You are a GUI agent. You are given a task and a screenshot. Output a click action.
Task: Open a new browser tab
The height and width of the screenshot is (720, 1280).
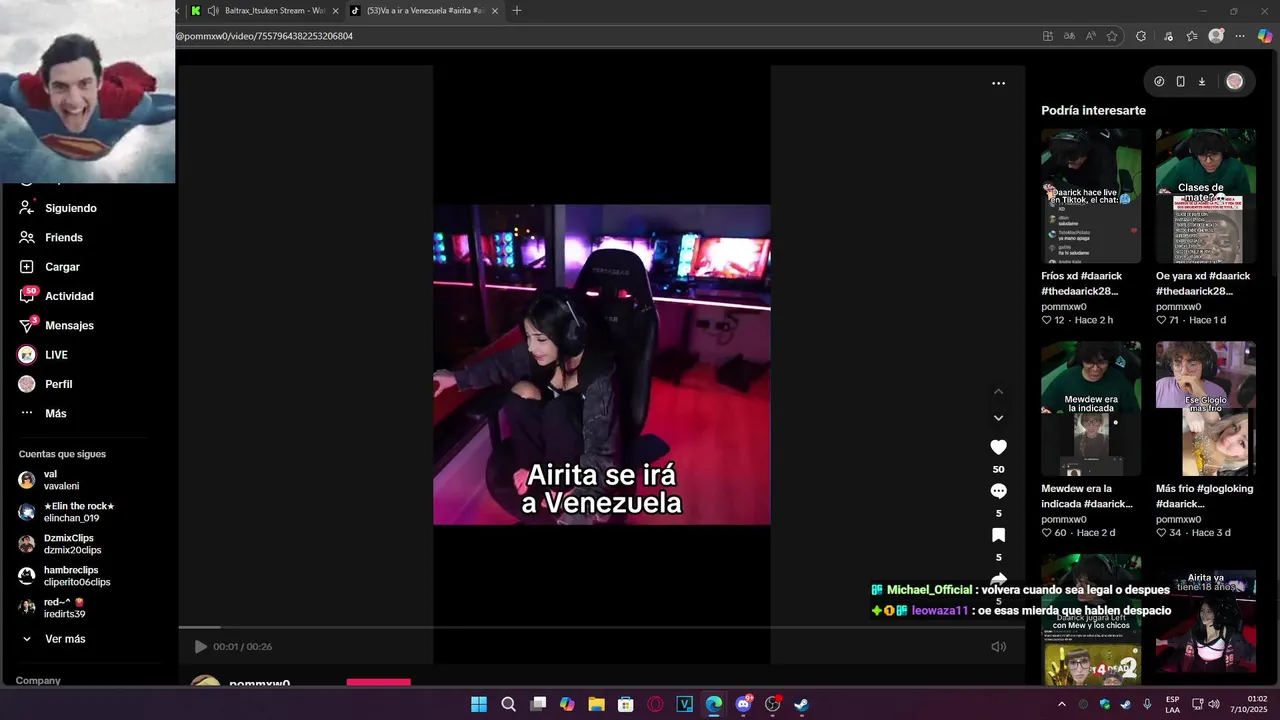pyautogui.click(x=517, y=11)
